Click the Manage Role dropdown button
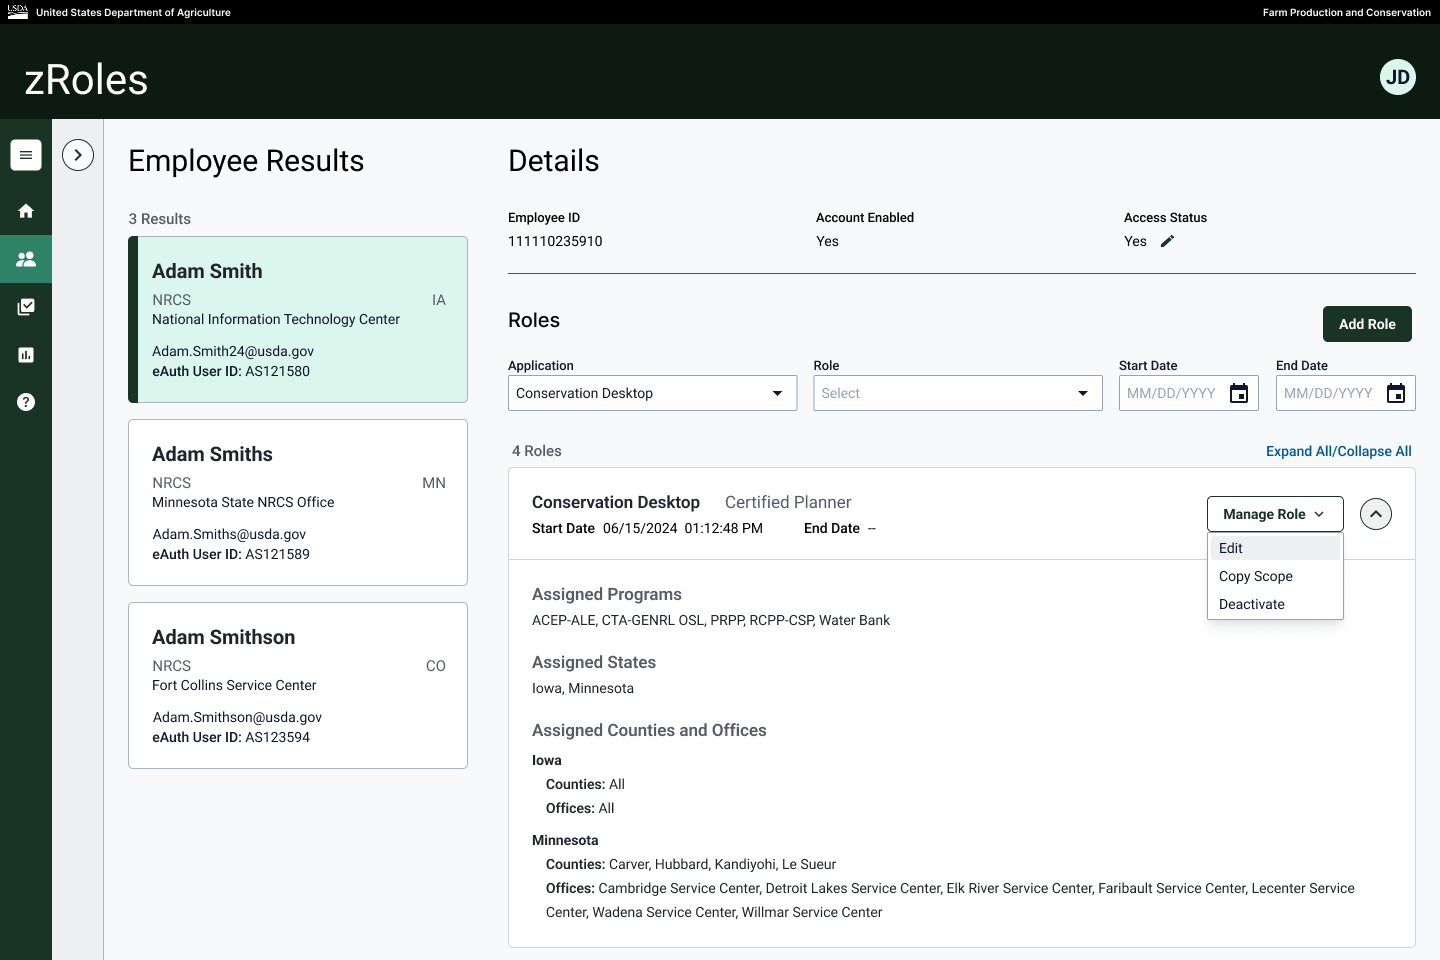1440x960 pixels. pos(1275,514)
